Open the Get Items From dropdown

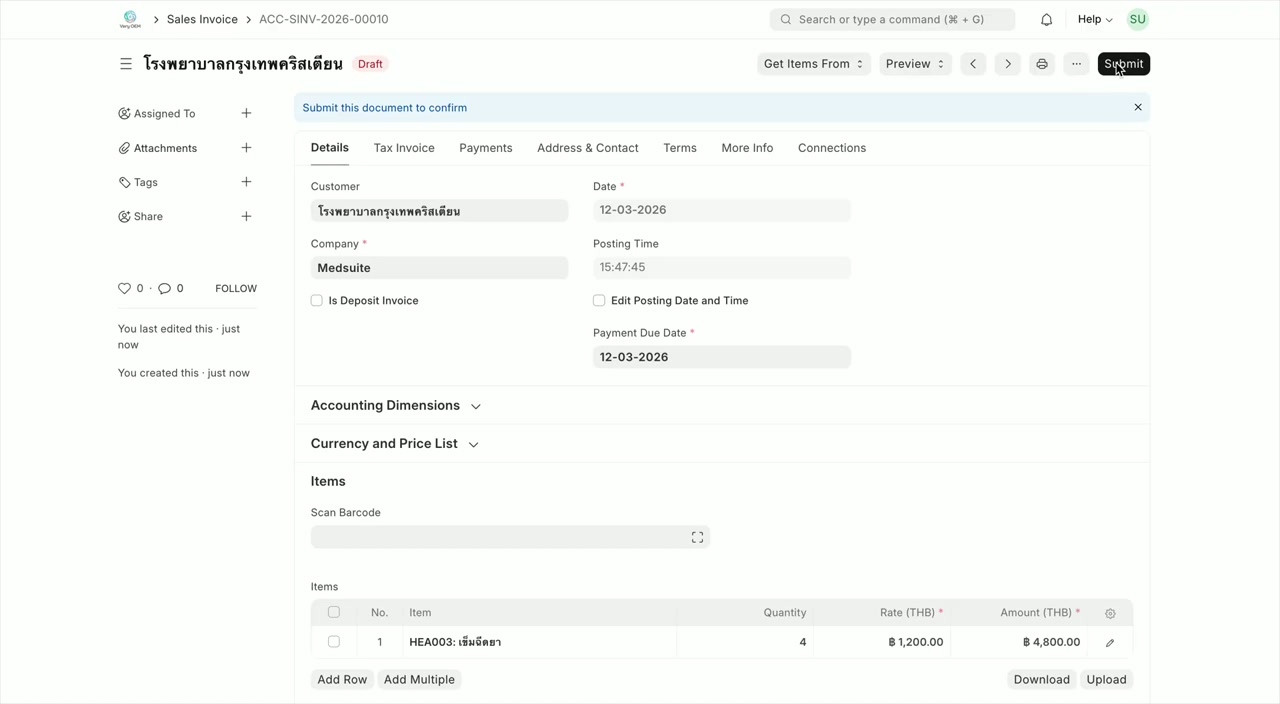point(813,63)
